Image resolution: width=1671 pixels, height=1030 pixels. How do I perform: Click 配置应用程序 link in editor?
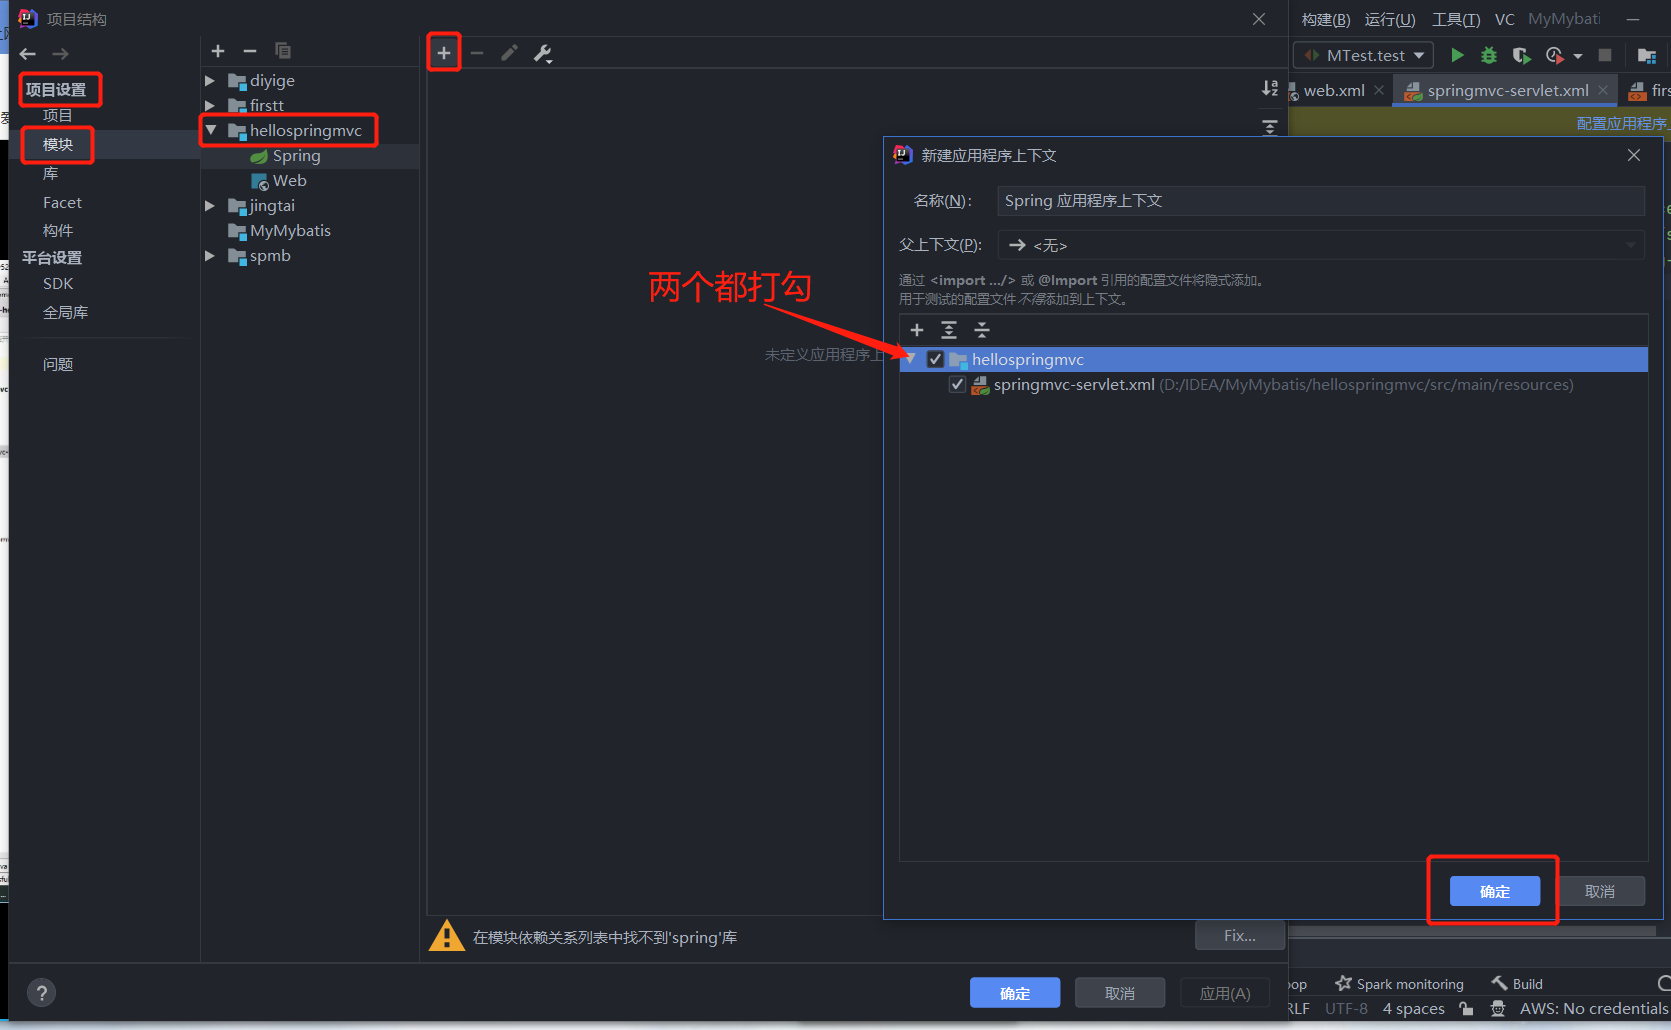[x=1621, y=123]
